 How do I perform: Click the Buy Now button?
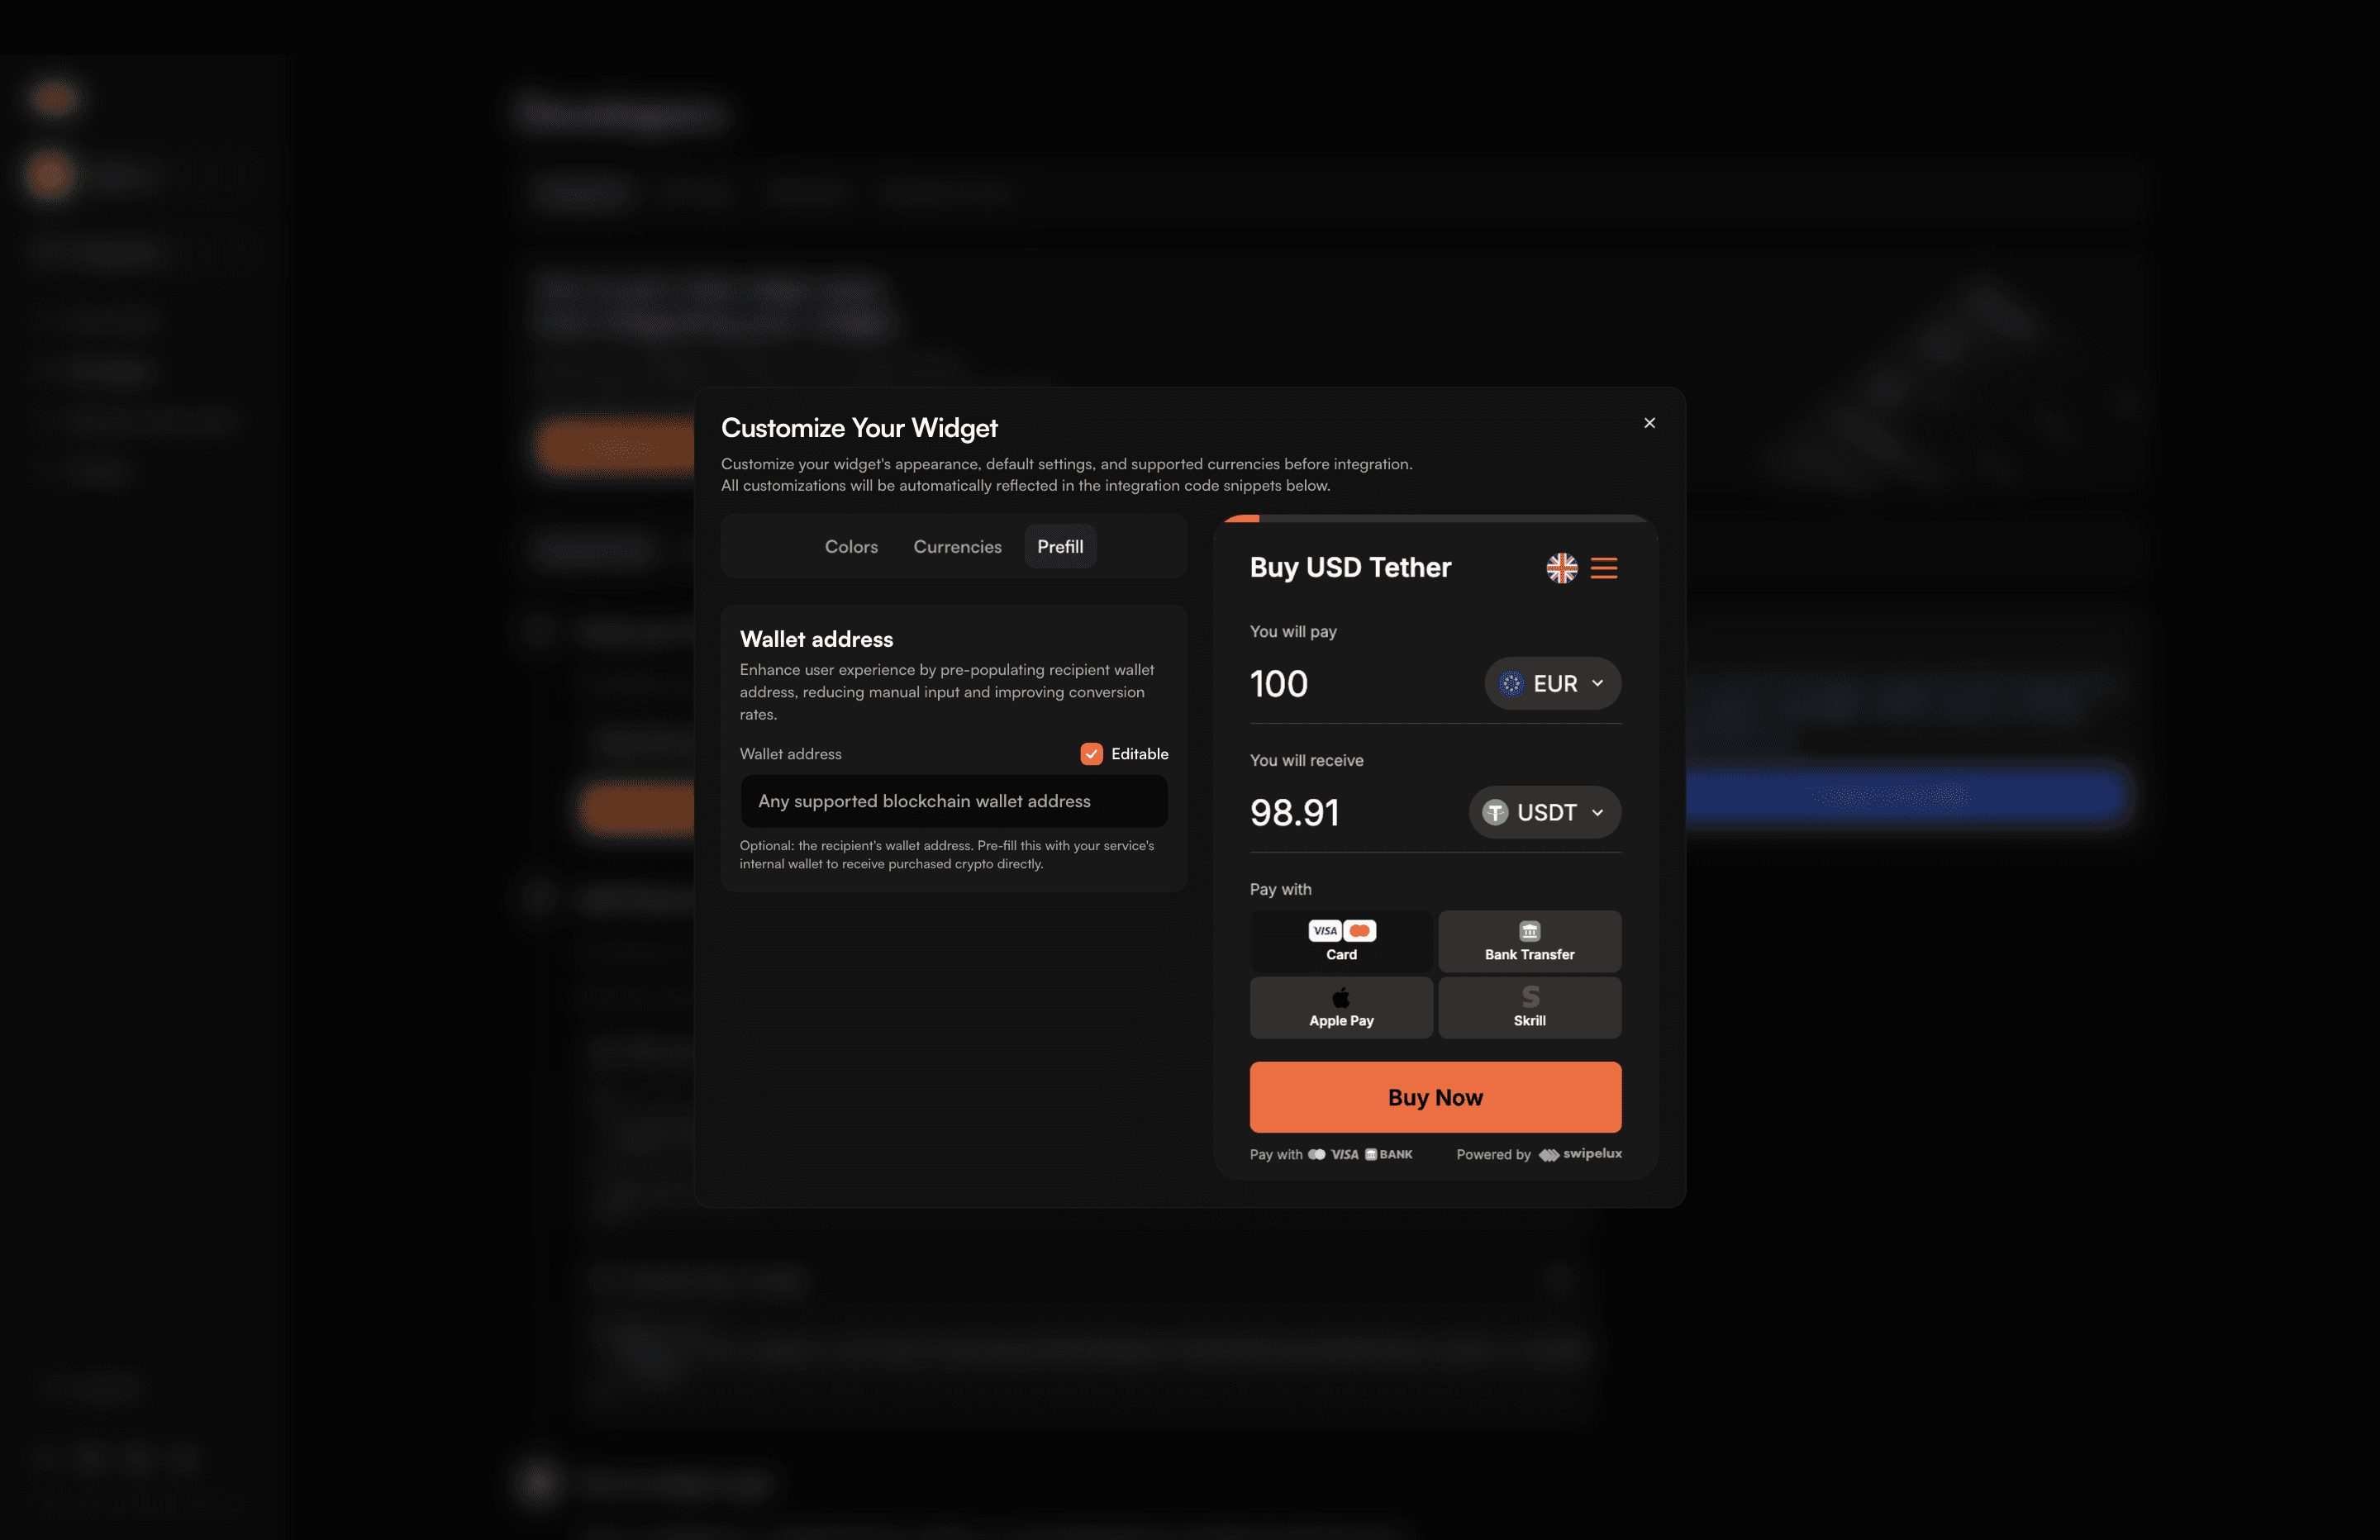point(1435,1097)
